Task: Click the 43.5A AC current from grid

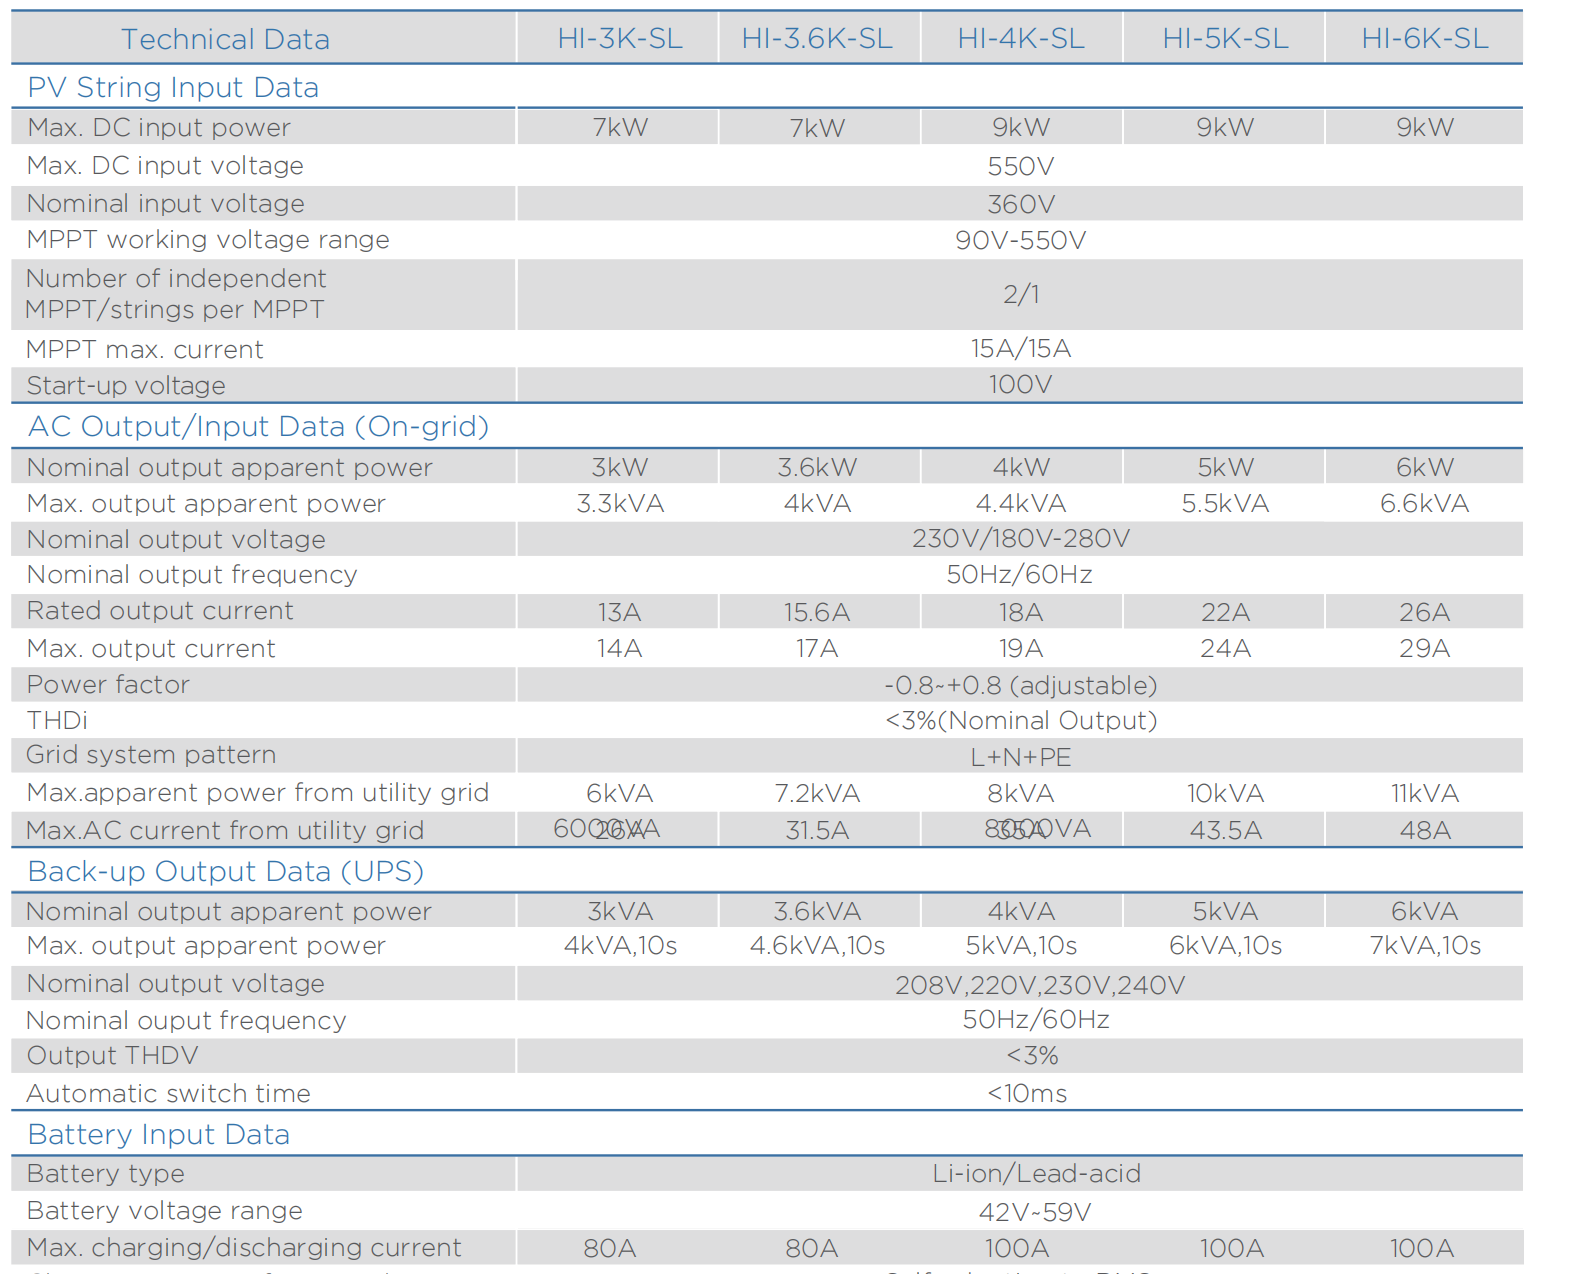Action: tap(1225, 830)
